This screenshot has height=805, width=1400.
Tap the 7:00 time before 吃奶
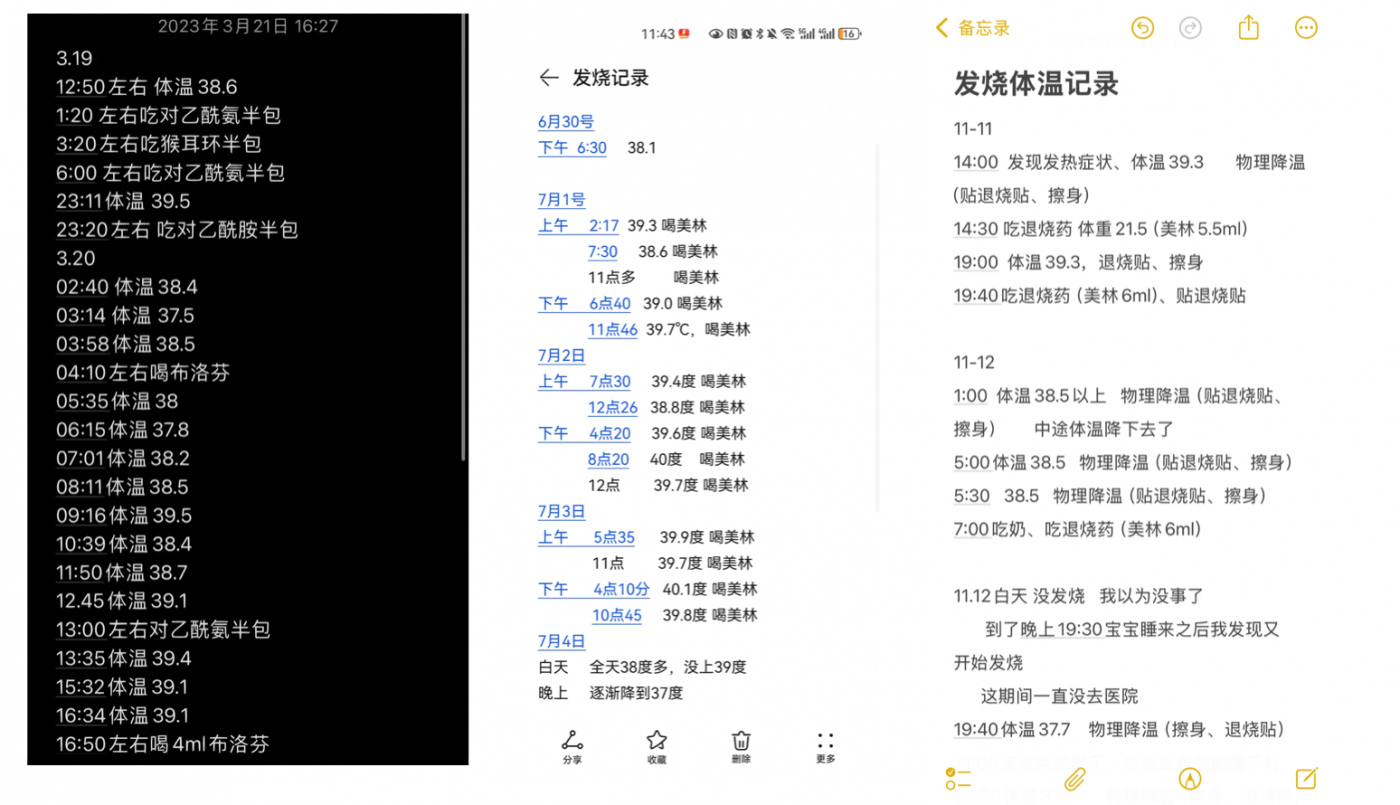click(972, 529)
